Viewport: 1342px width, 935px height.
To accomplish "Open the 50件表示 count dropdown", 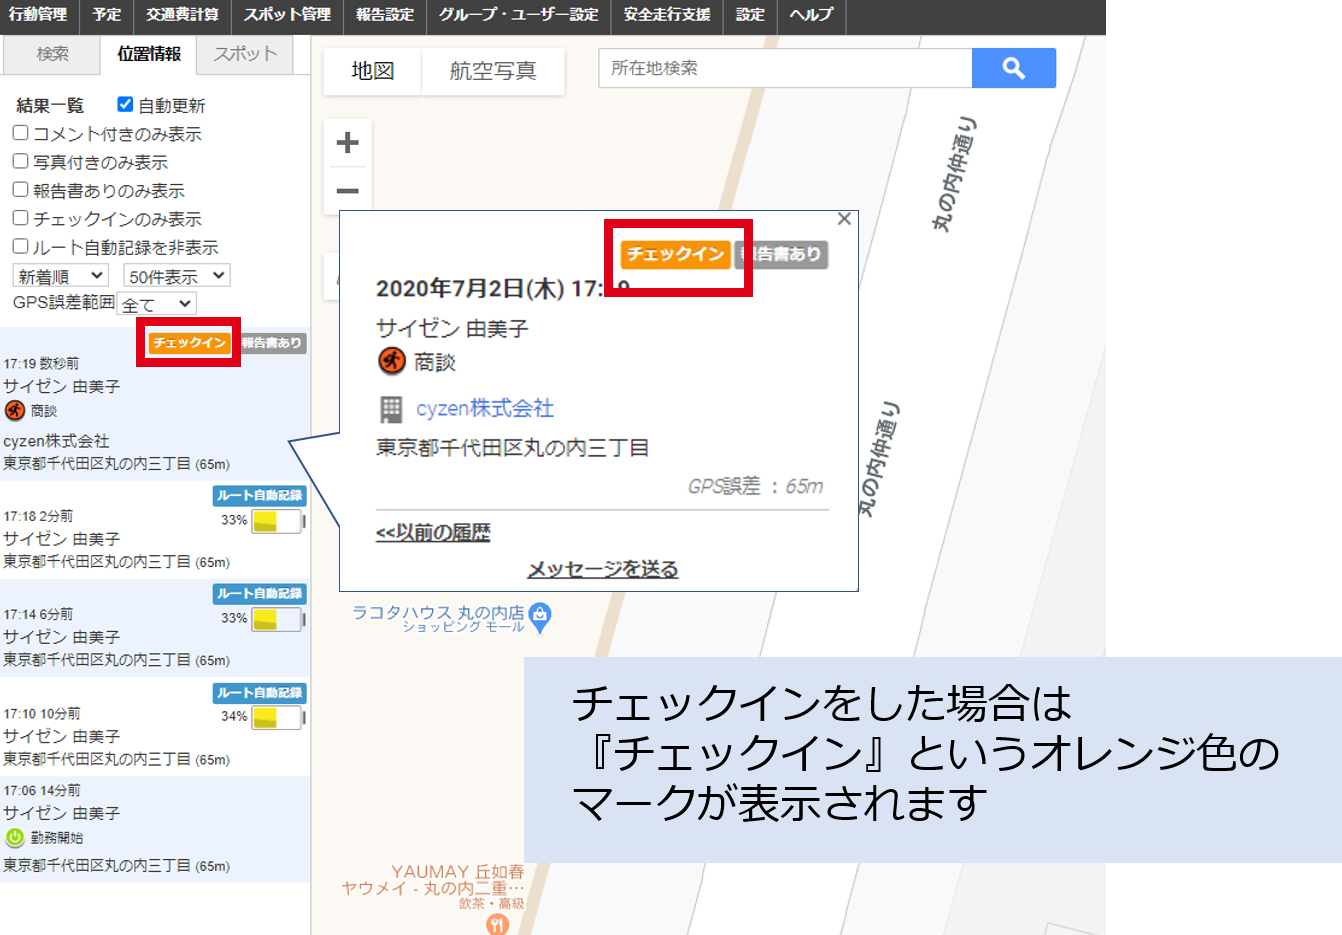I will point(177,276).
